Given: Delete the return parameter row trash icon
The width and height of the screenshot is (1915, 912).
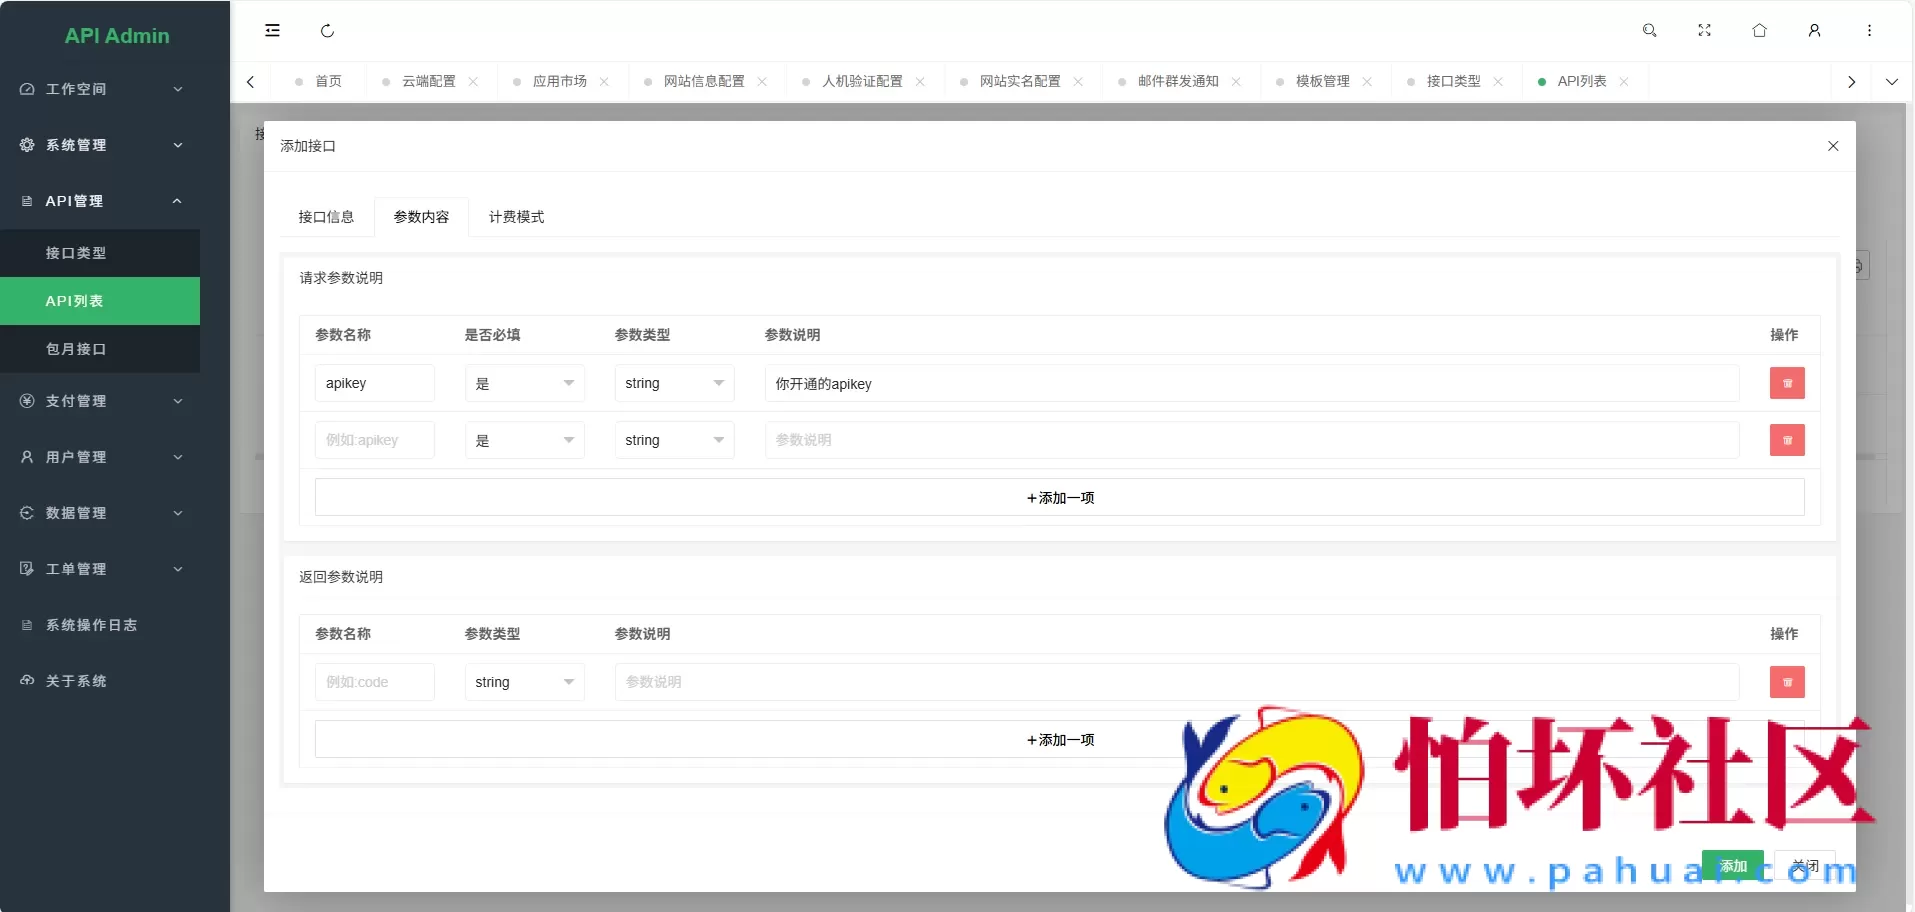Looking at the screenshot, I should [1788, 682].
